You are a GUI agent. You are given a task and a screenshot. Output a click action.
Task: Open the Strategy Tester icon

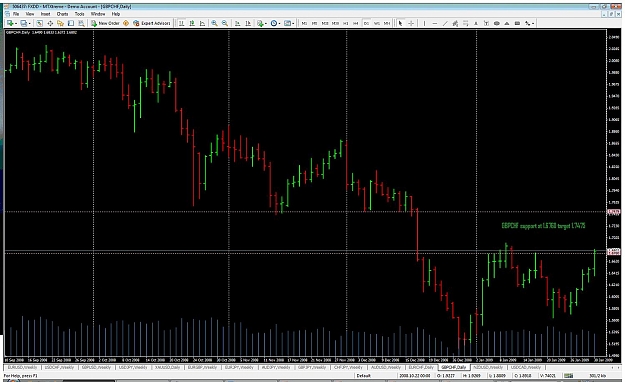pyautogui.click(x=81, y=23)
